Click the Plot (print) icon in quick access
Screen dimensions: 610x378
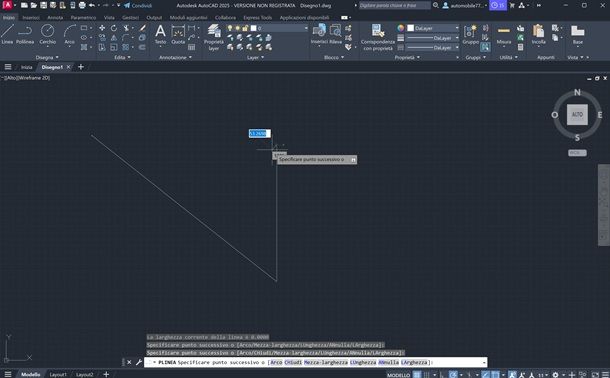click(x=82, y=5)
